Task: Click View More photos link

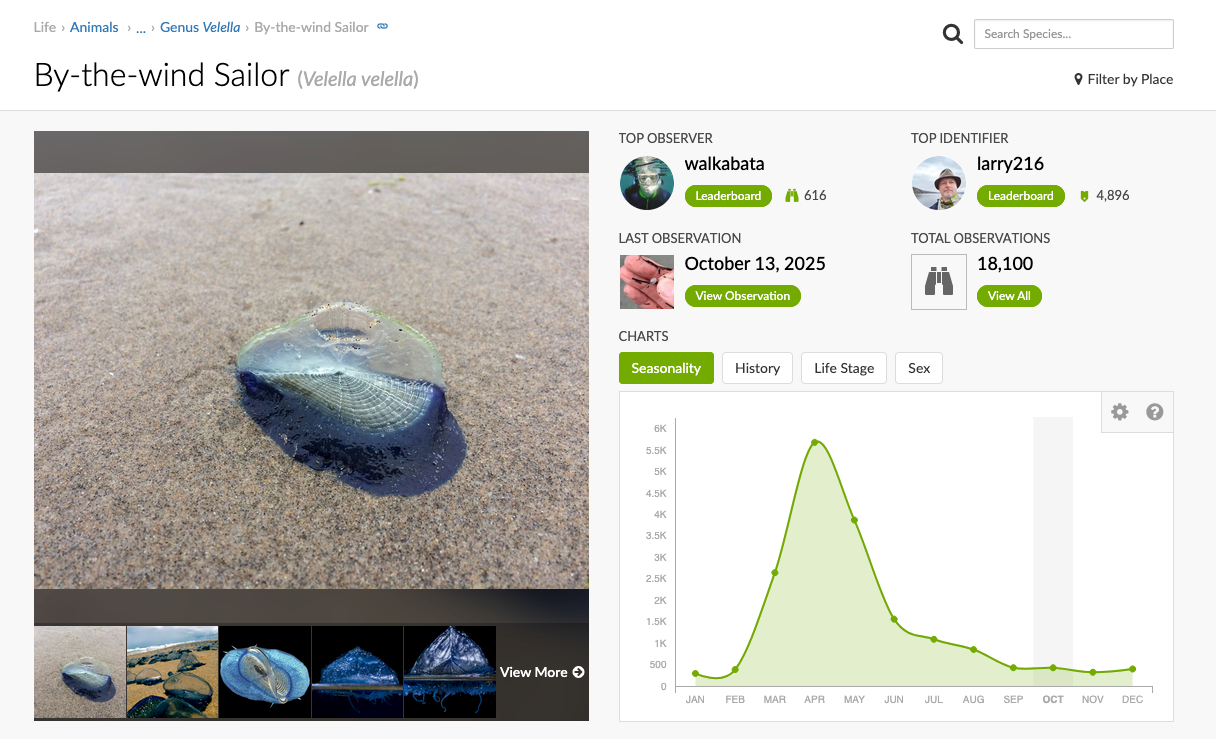Action: click(x=541, y=672)
